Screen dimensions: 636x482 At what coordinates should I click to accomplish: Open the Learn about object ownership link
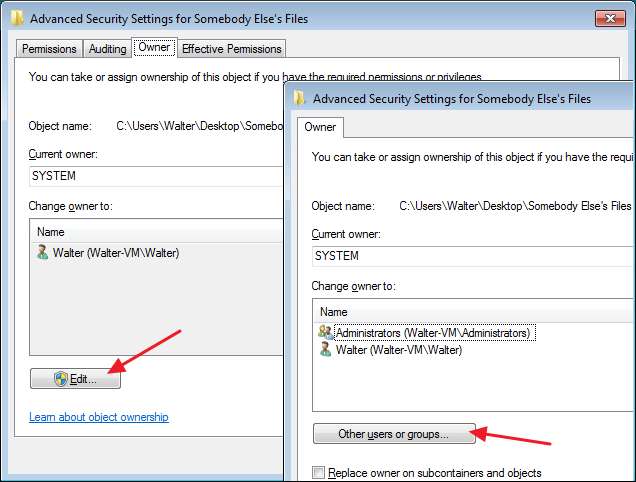pos(99,417)
